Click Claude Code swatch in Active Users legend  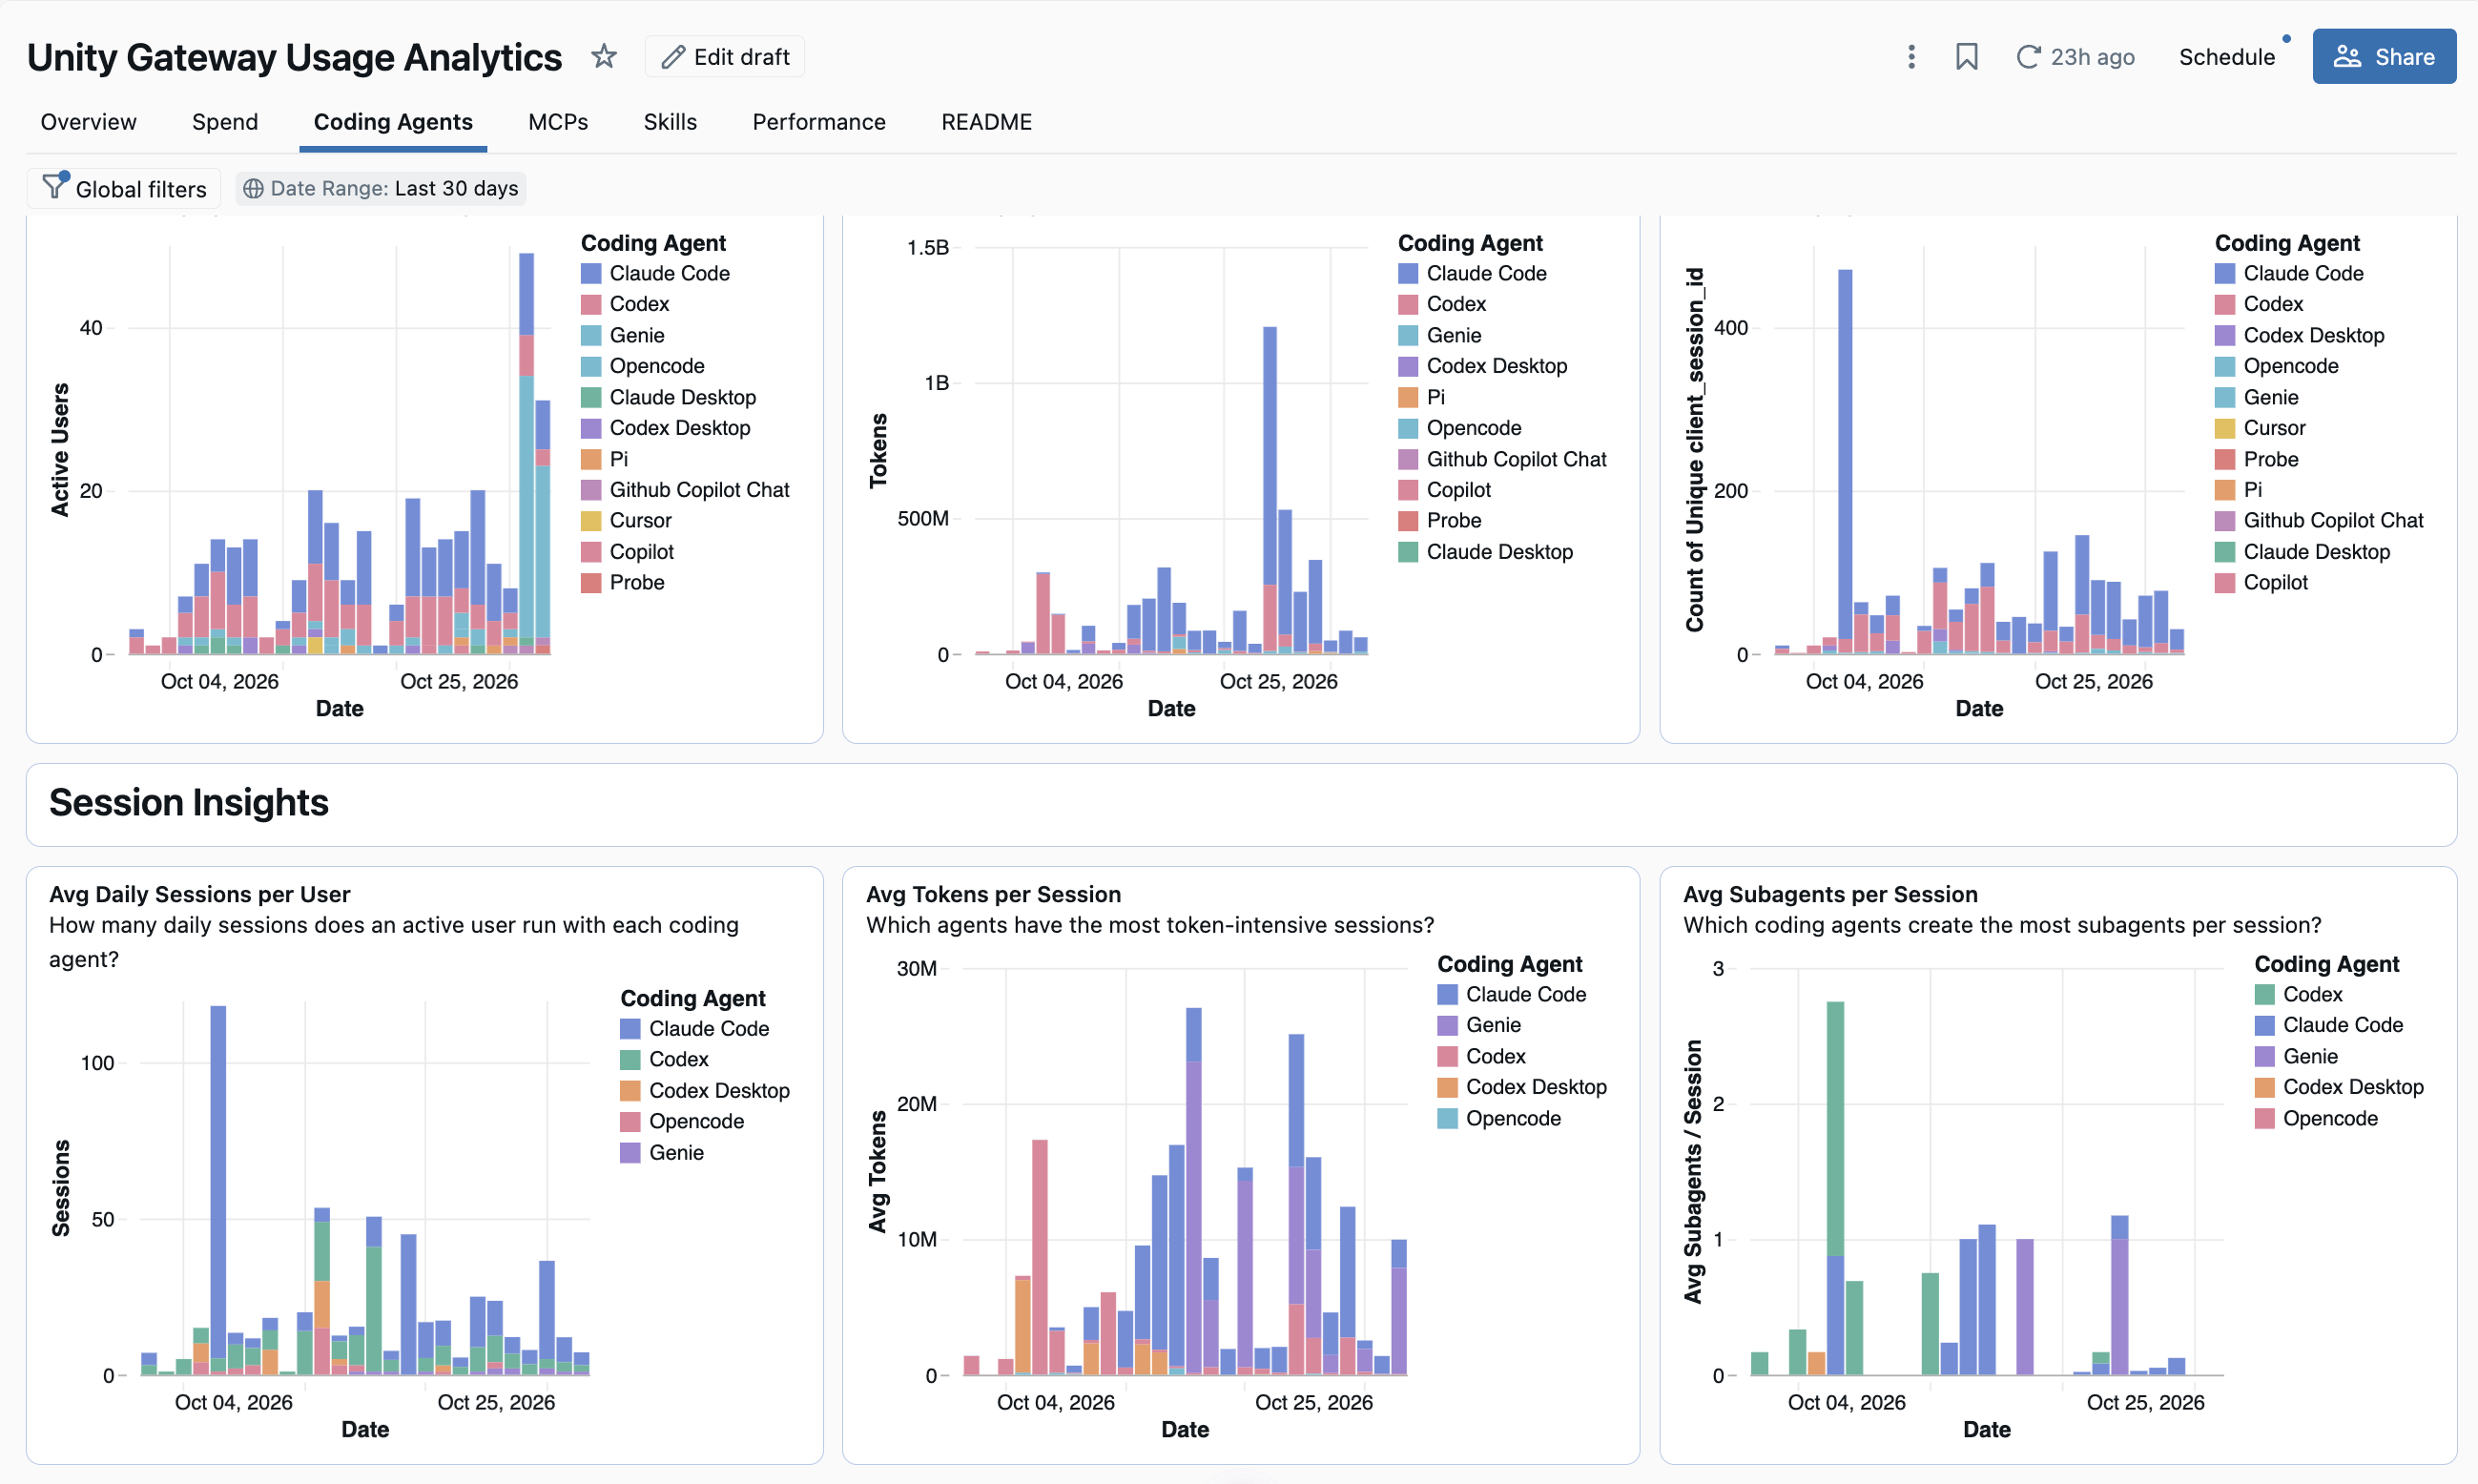591,274
